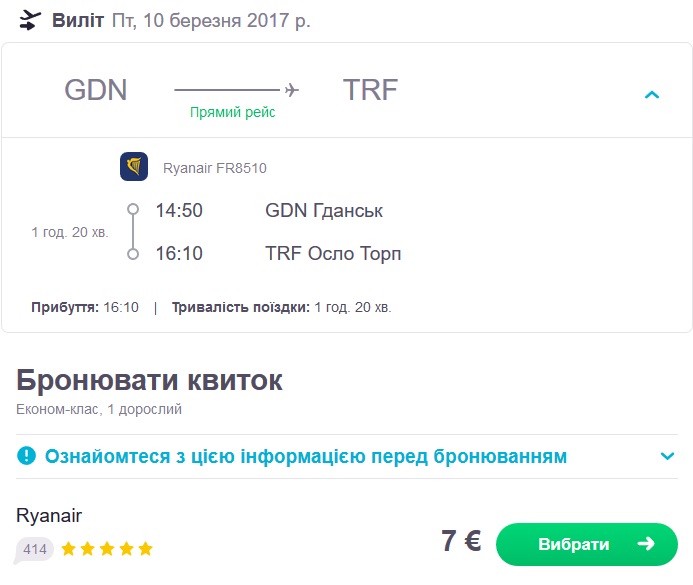This screenshot has height=585, width=693.
Task: Click the Ryanair FR8510 flight label
Action: (x=214, y=168)
